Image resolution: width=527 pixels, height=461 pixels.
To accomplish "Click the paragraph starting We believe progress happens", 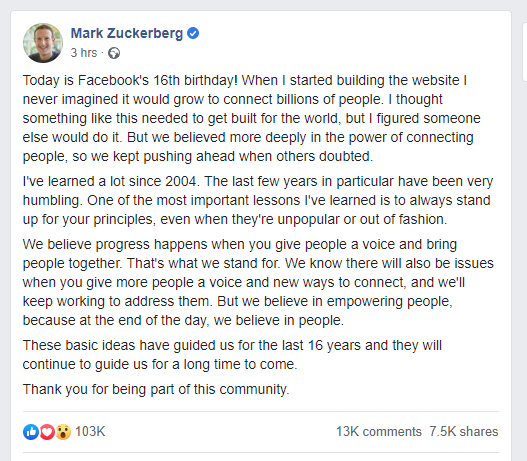I will [258, 282].
